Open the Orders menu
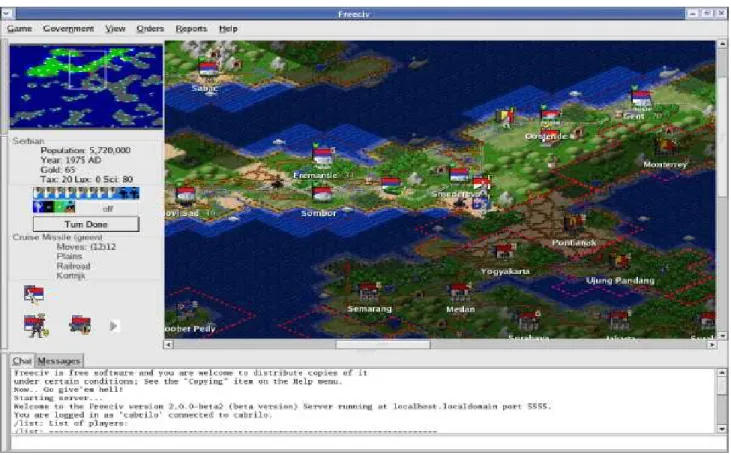731x455 pixels. [150, 29]
